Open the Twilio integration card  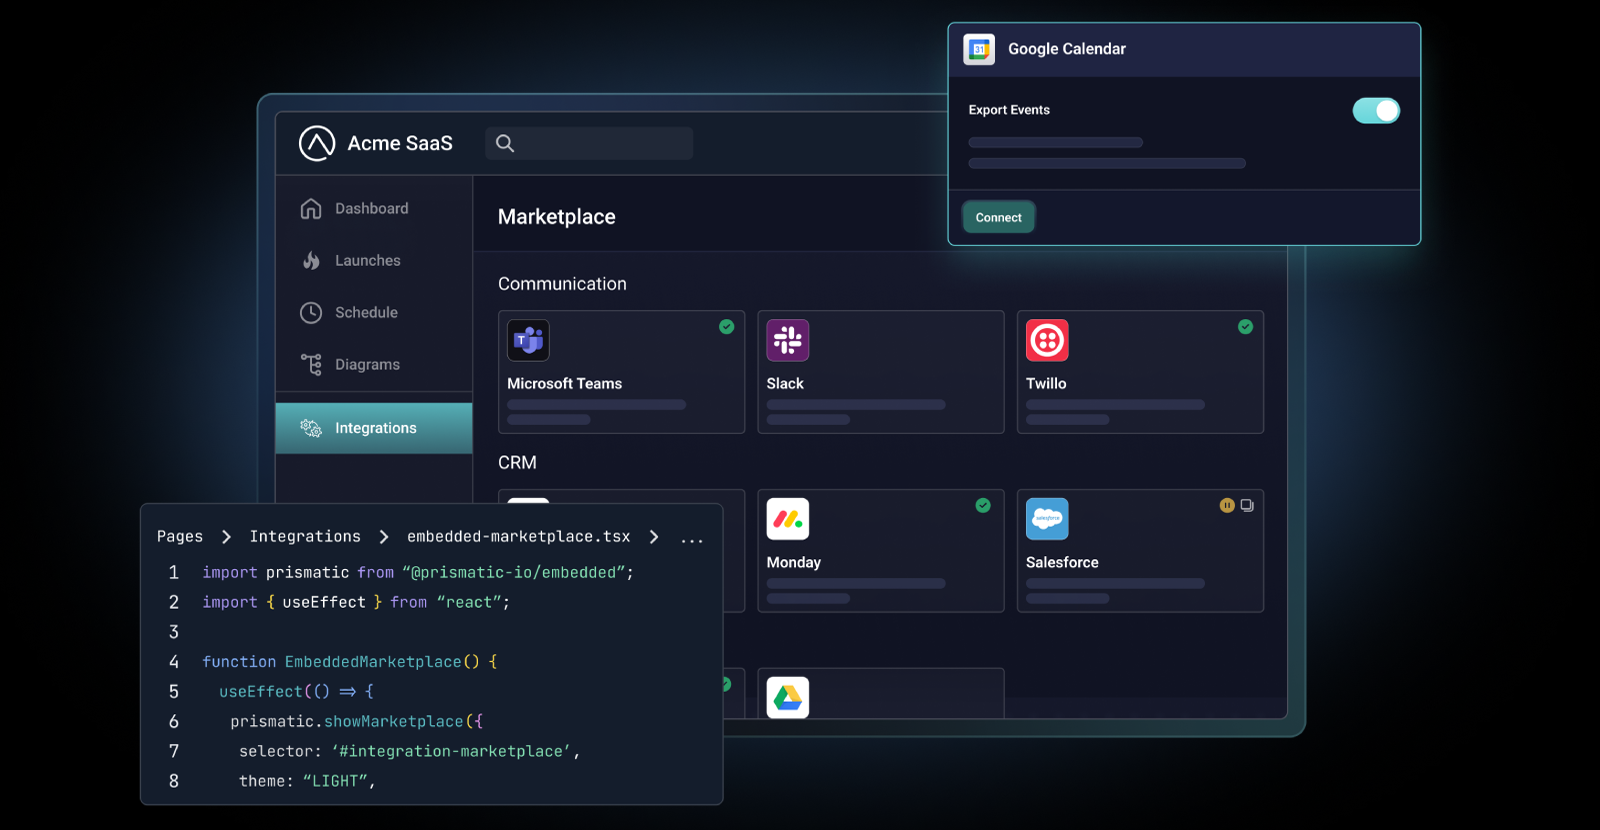point(1140,372)
